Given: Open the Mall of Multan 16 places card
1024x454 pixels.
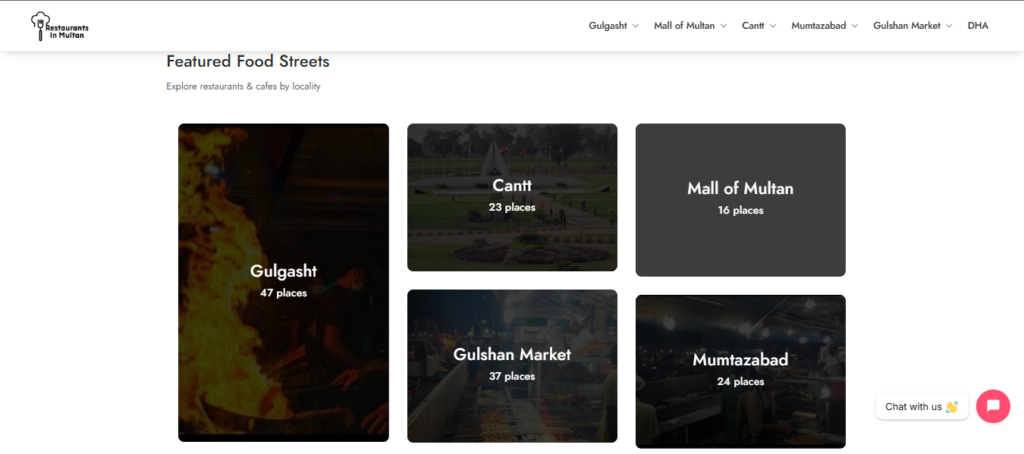Looking at the screenshot, I should pyautogui.click(x=740, y=200).
